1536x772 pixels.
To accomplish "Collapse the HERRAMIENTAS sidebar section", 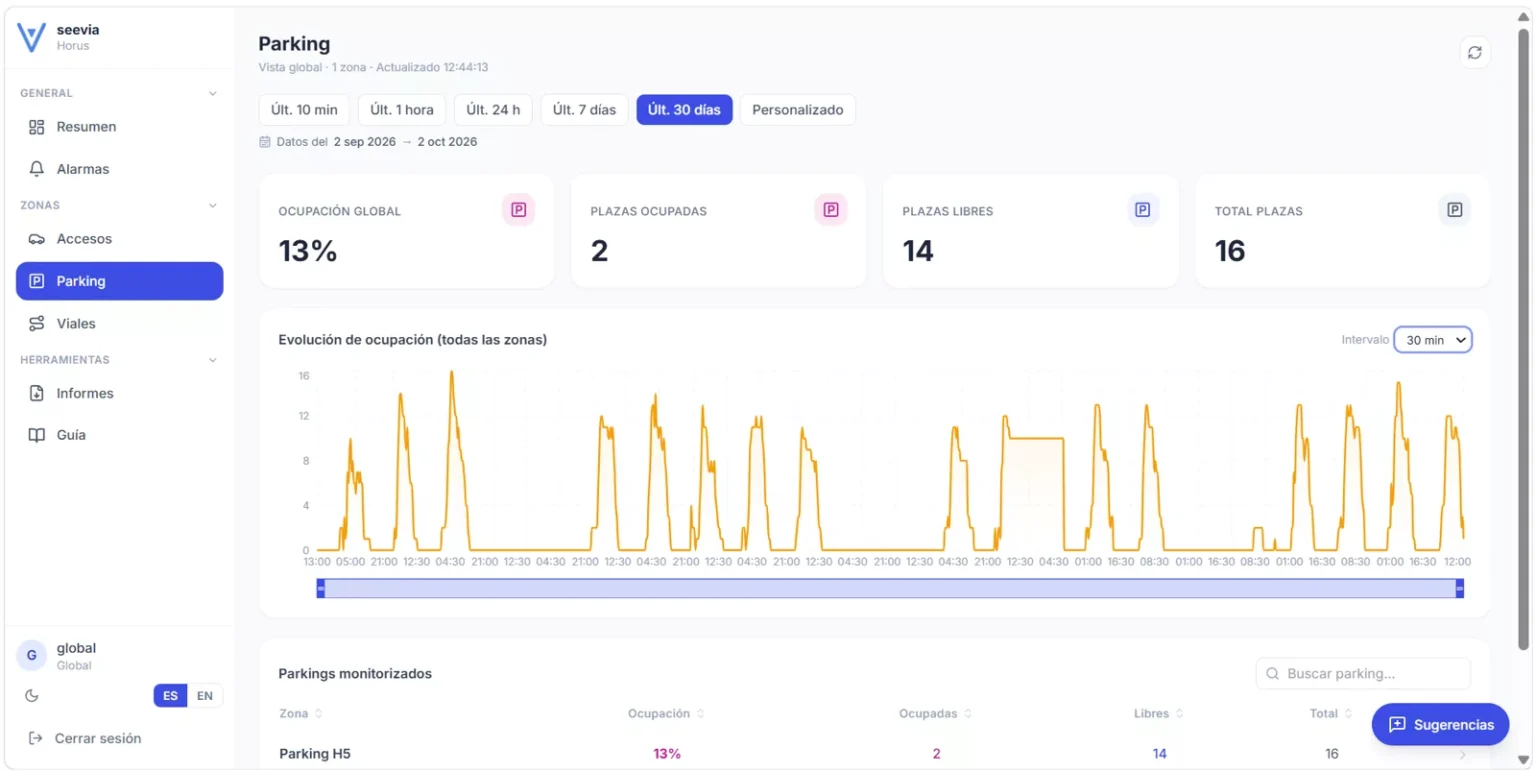I will [212, 359].
